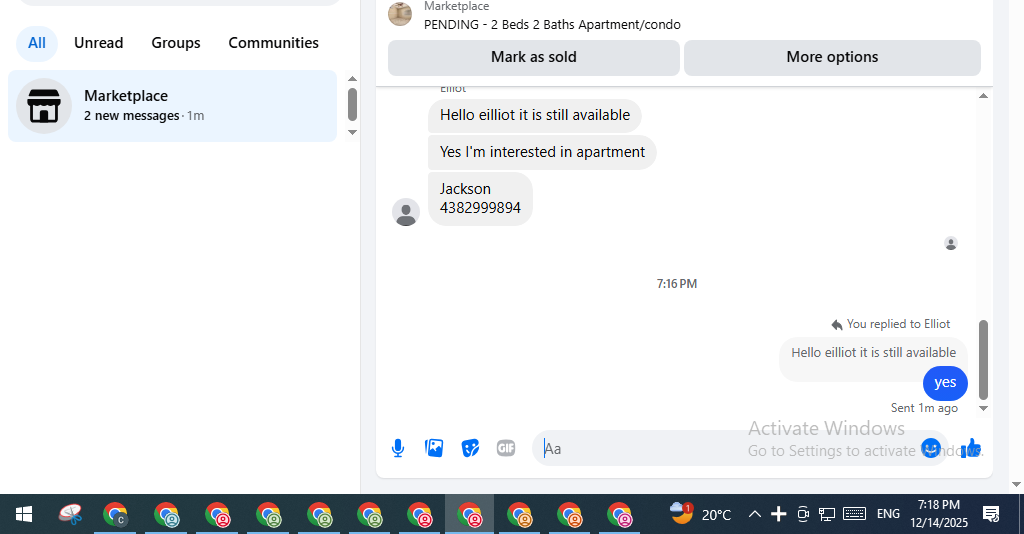The image size is (1024, 534).
Task: Open the emoji picker in message field
Action: click(931, 448)
